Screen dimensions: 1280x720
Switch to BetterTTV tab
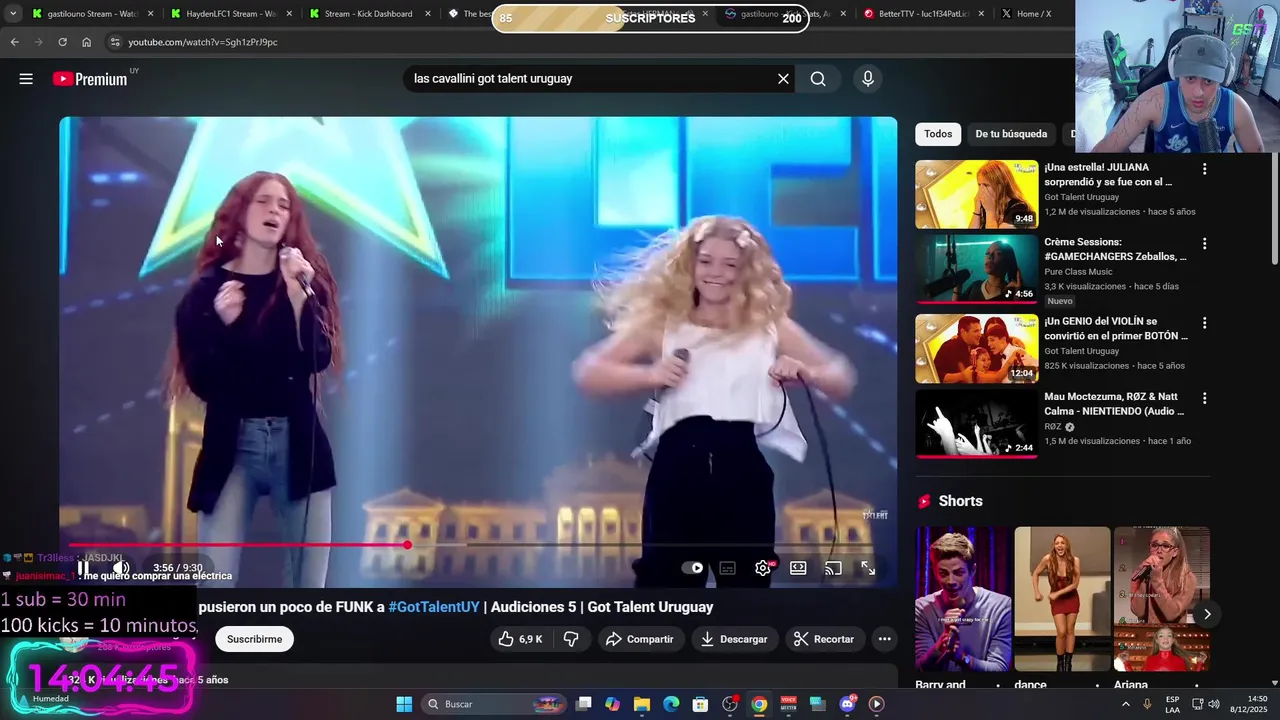pyautogui.click(x=923, y=14)
